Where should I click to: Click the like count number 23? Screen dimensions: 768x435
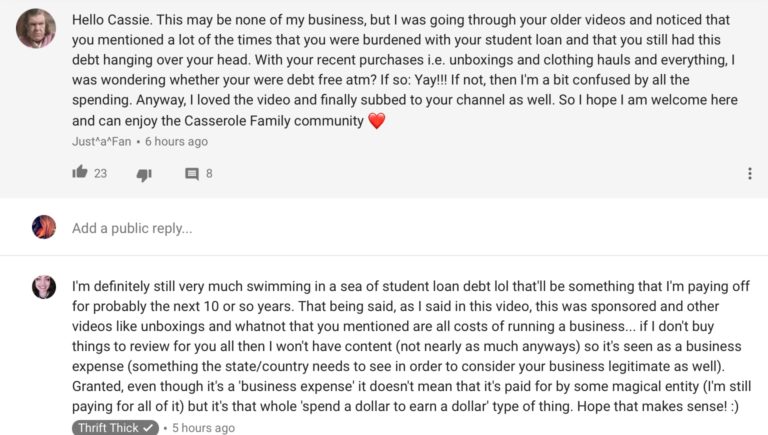click(100, 174)
